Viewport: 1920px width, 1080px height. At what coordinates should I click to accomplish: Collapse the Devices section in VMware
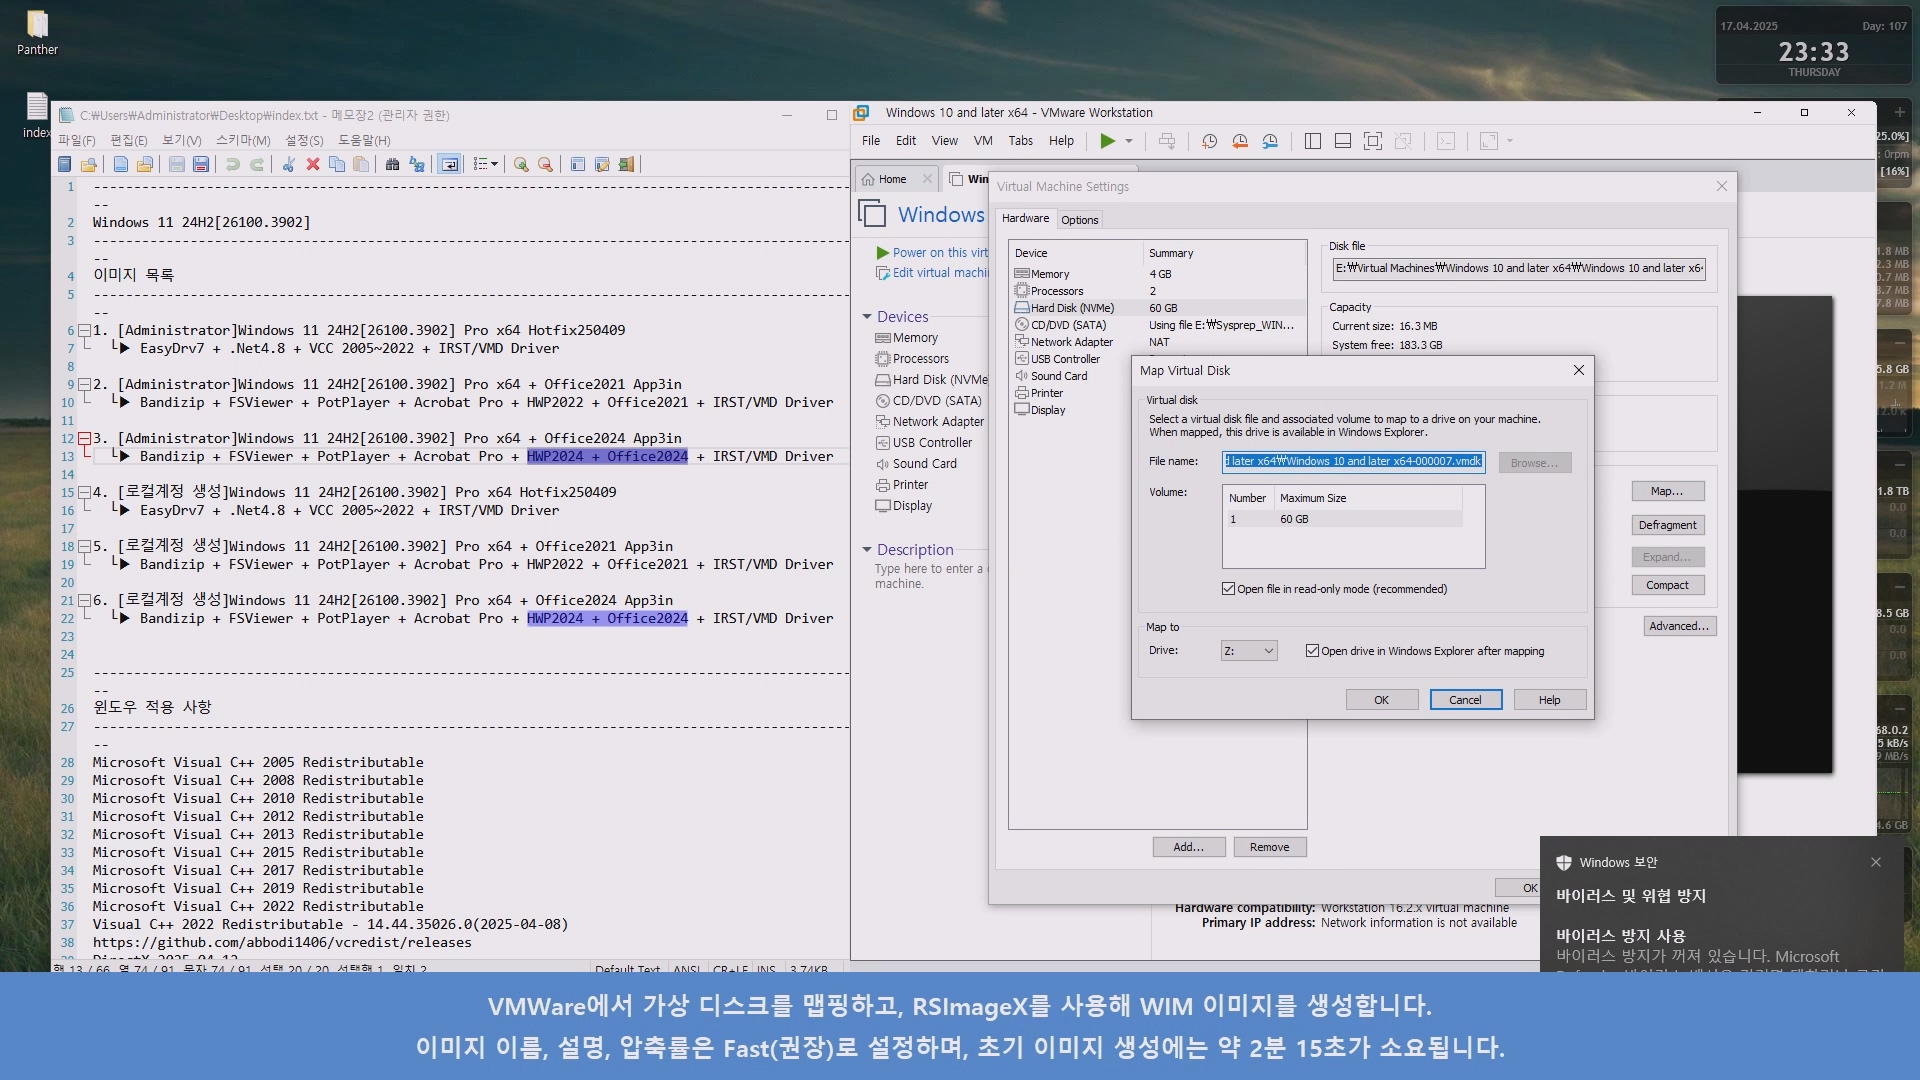(x=867, y=317)
